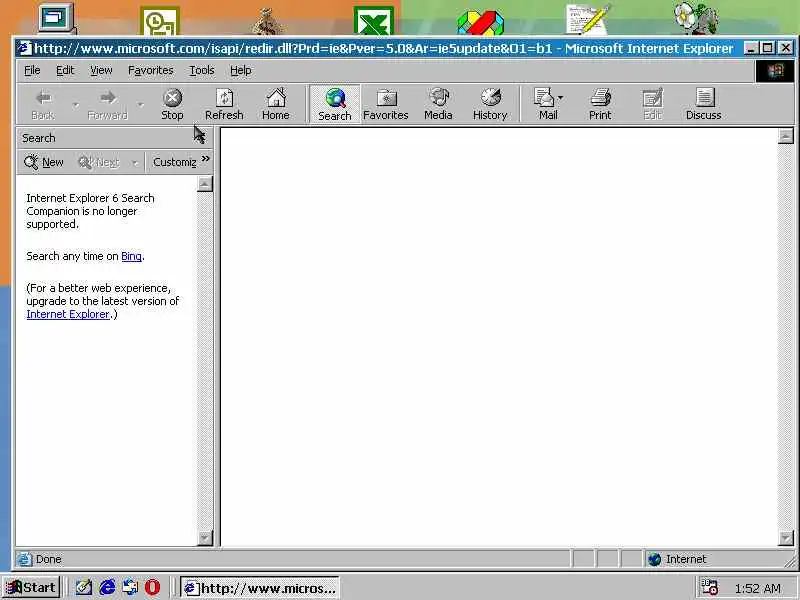This screenshot has height=600, width=800.
Task: Click the Edit toolbar button
Action: point(653,105)
